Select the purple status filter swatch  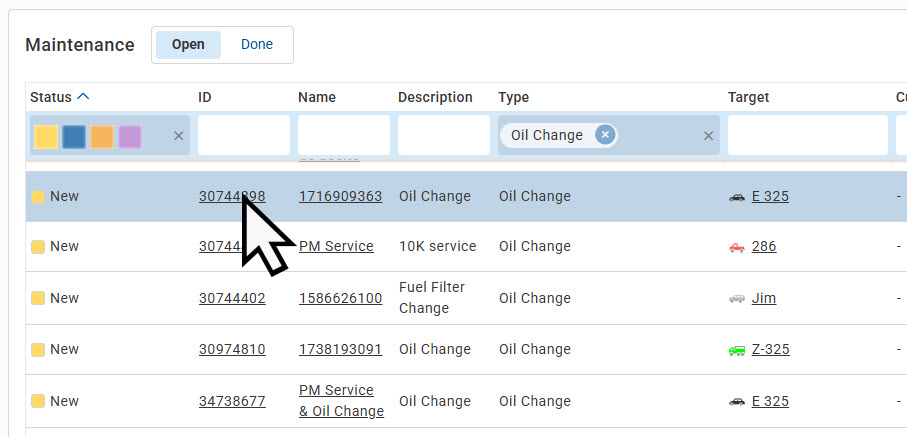click(130, 137)
